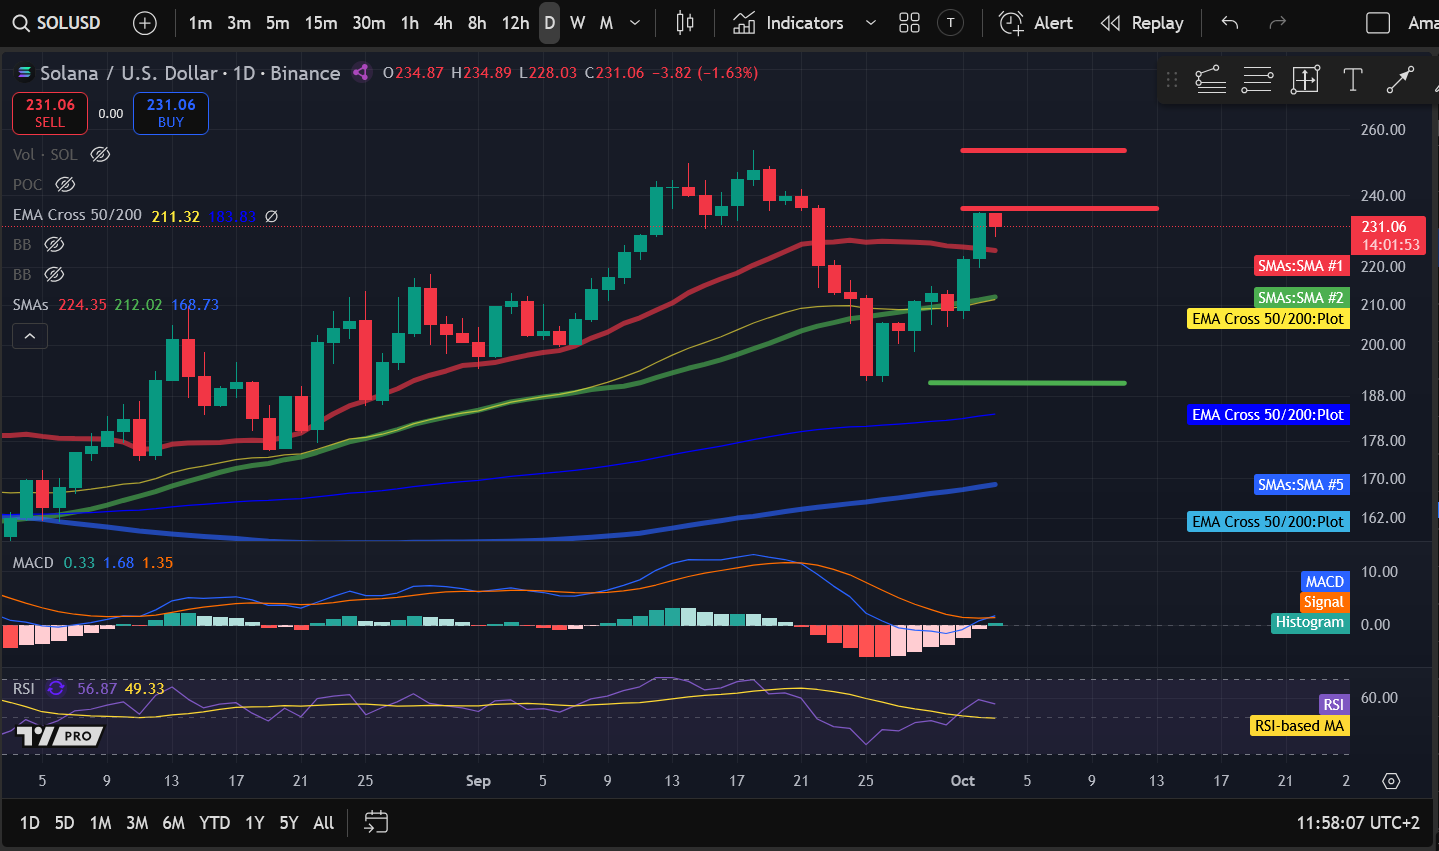This screenshot has height=851, width=1439.
Task: Switch to the 15m timeframe
Action: (x=321, y=23)
